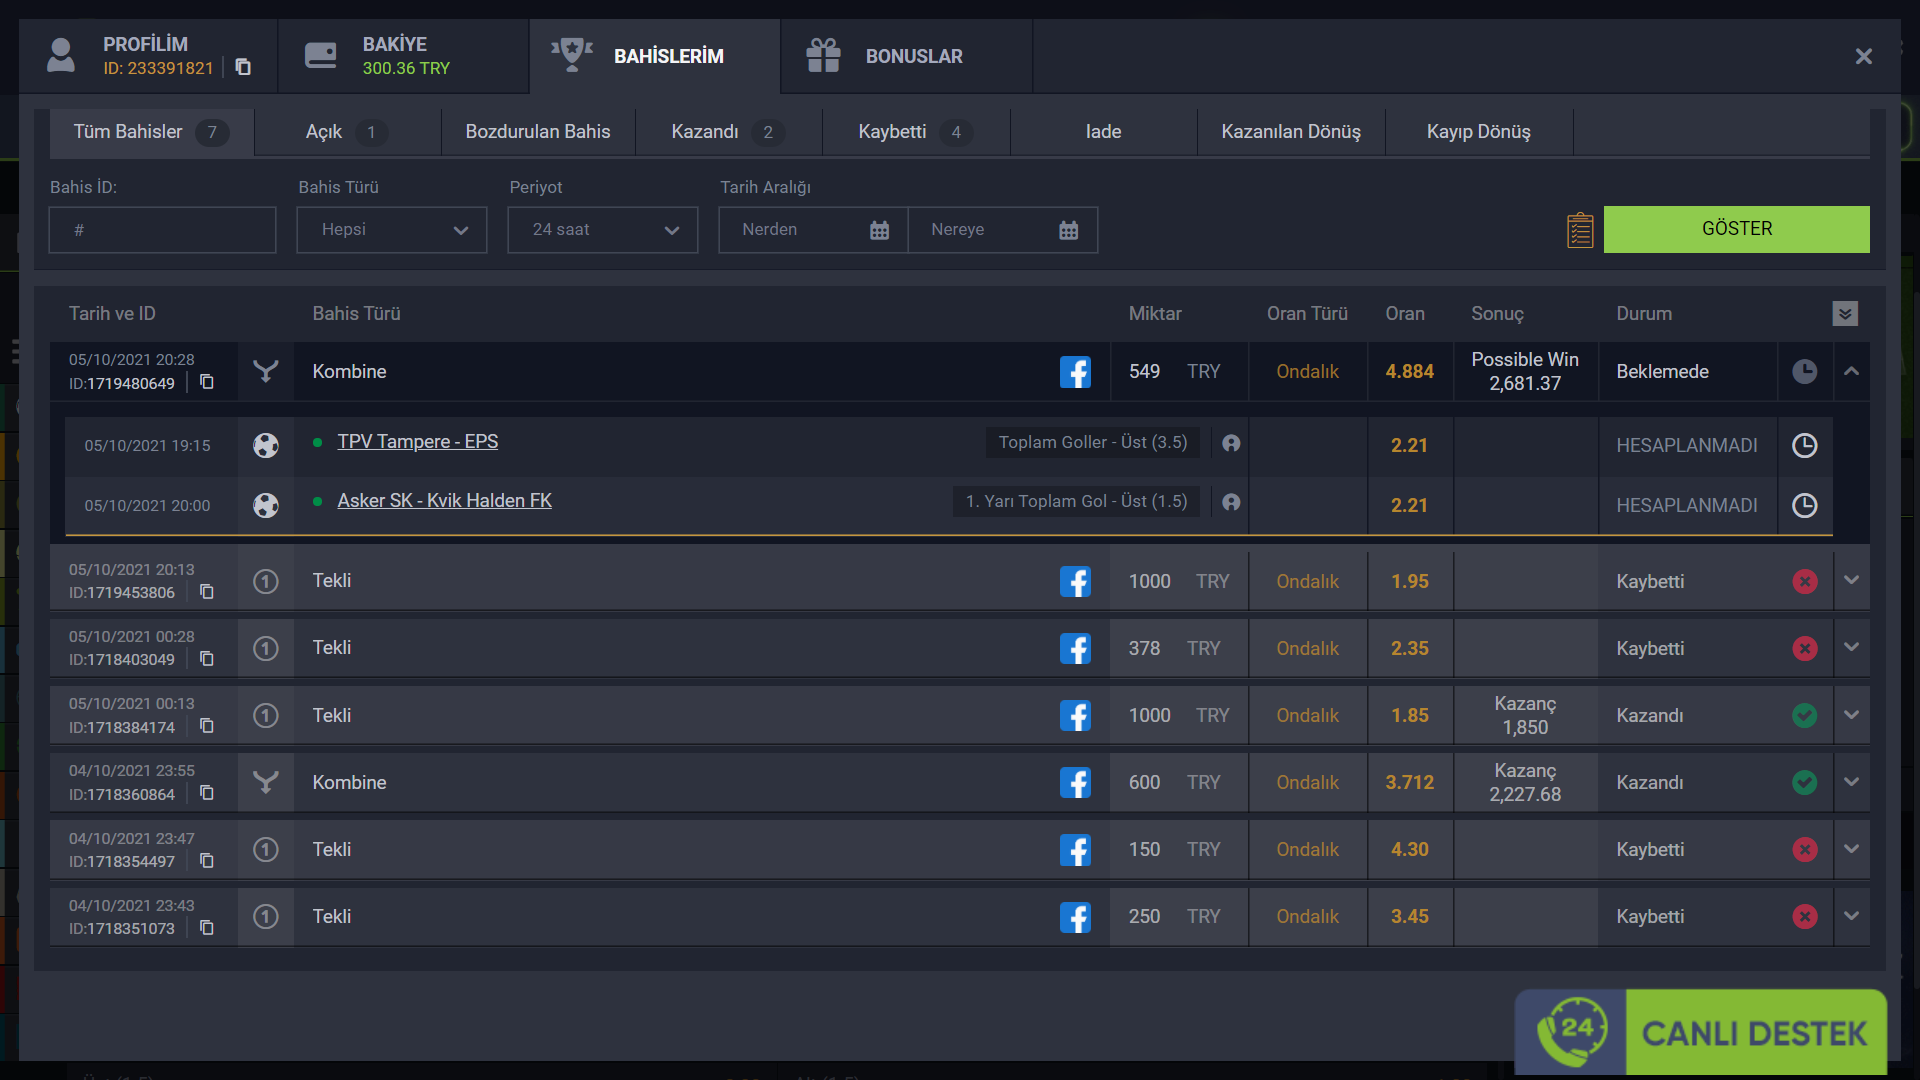This screenshot has width=1920, height=1080.
Task: Copy bet ID 1719453806
Action: click(207, 592)
